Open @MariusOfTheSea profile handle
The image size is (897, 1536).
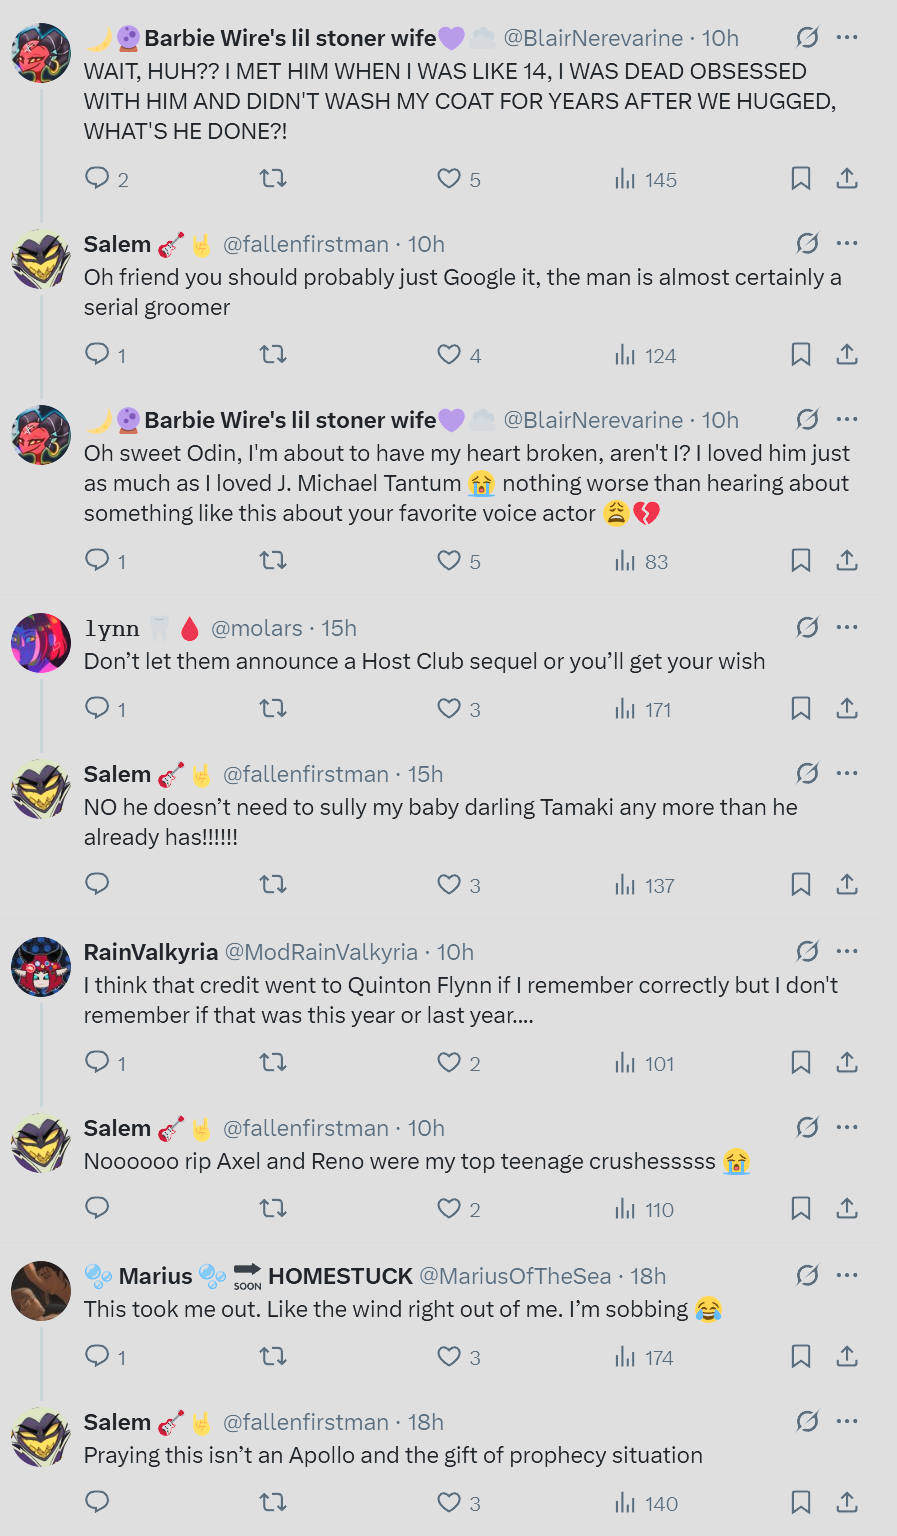coord(515,1276)
